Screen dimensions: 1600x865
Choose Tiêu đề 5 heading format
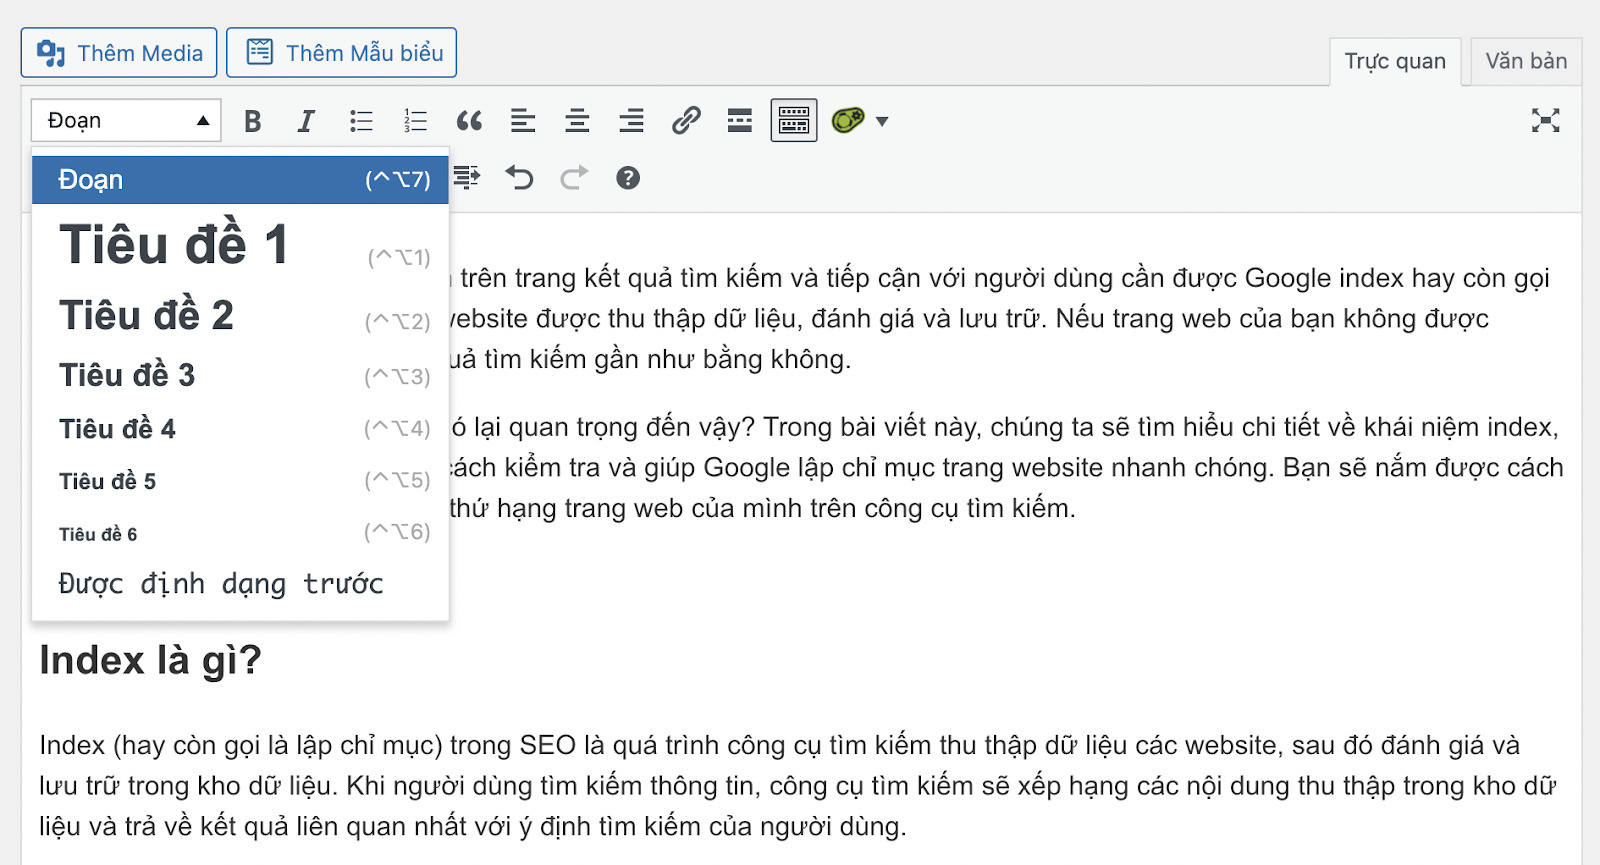click(240, 481)
